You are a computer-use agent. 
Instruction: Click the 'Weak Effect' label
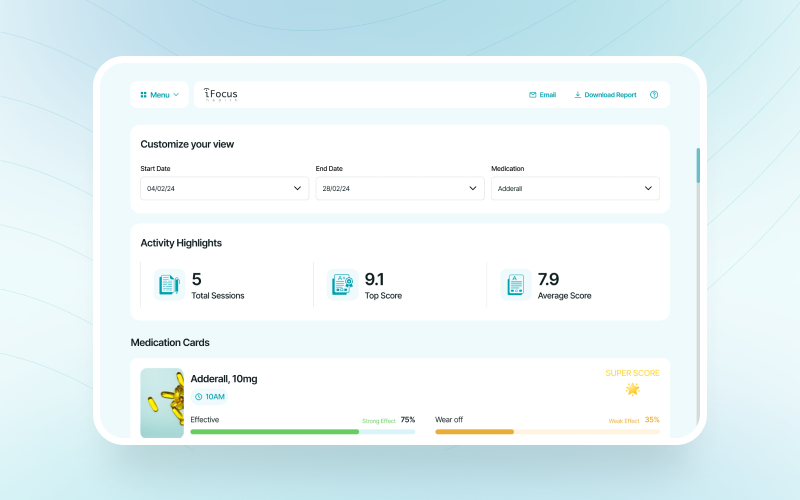[x=624, y=421]
